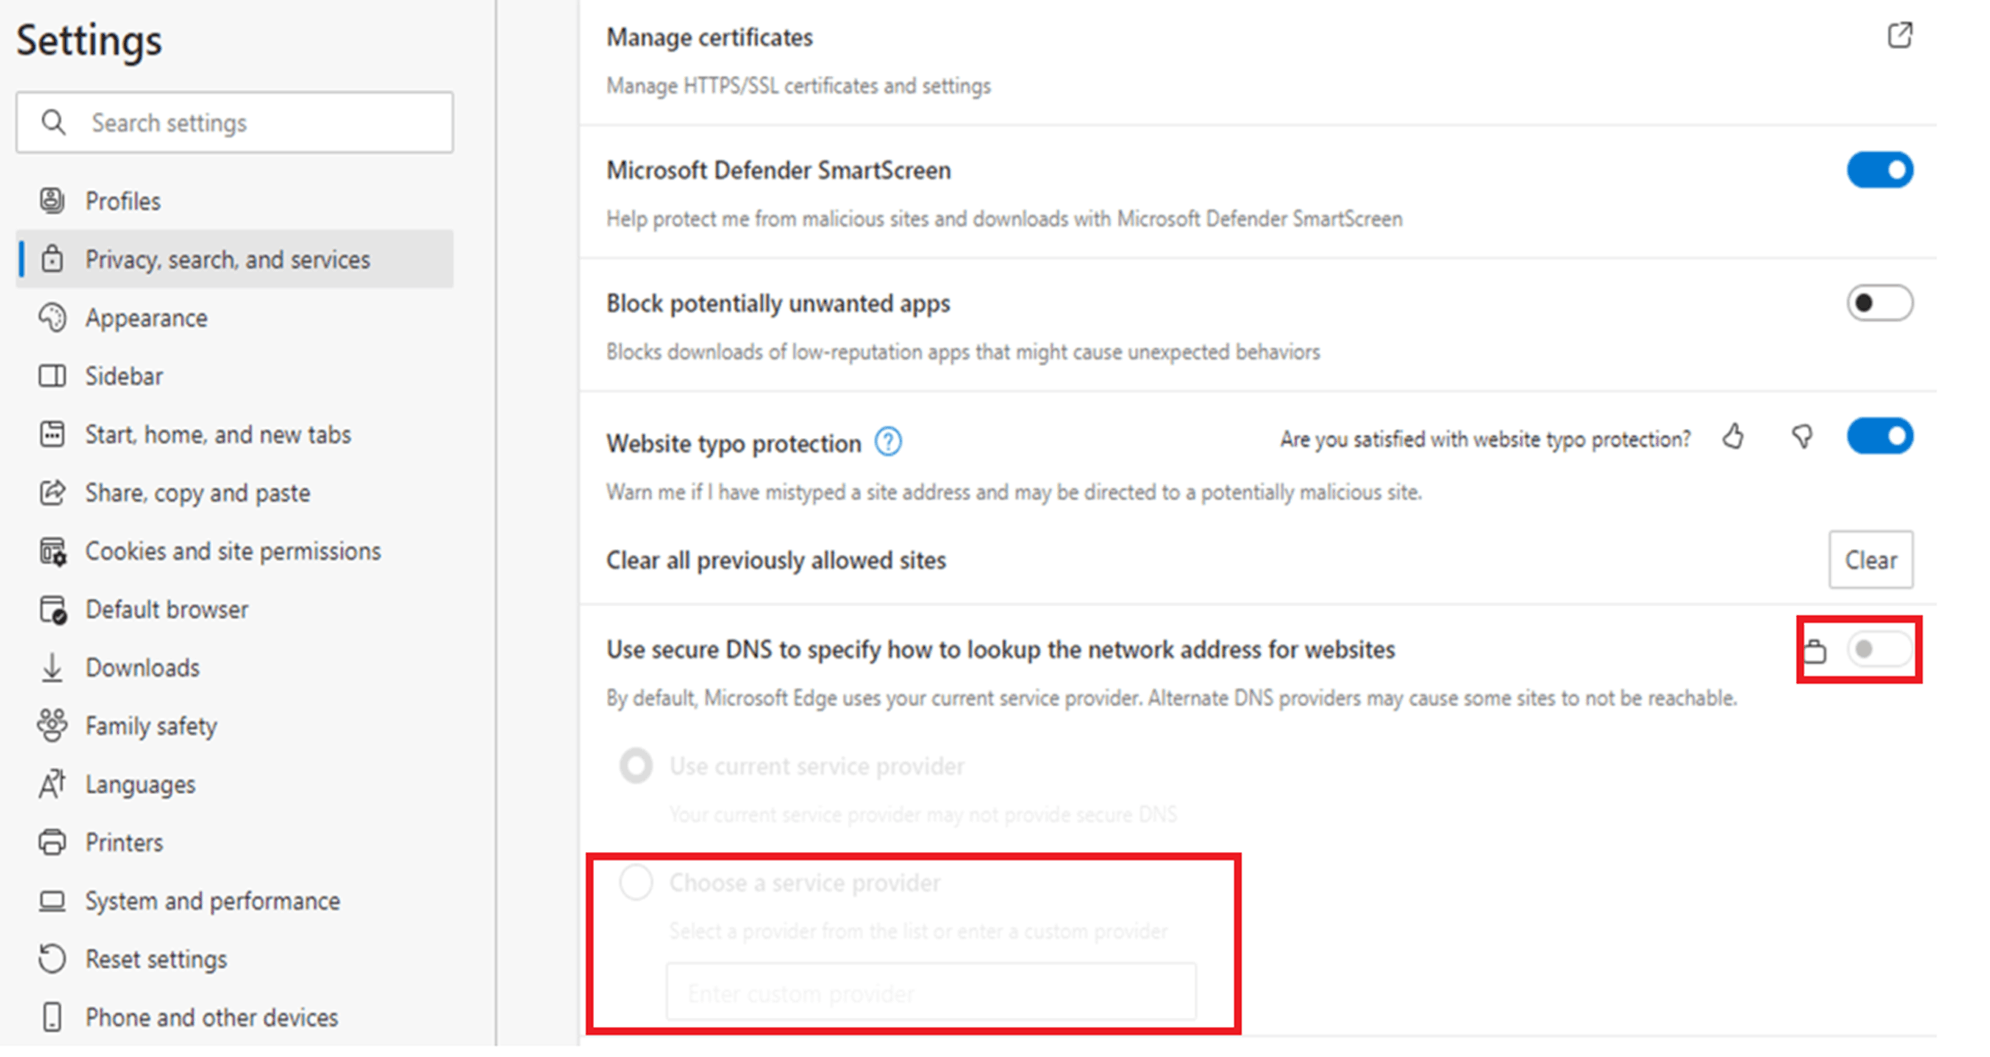Open the website typo protection help icon

[x=888, y=441]
